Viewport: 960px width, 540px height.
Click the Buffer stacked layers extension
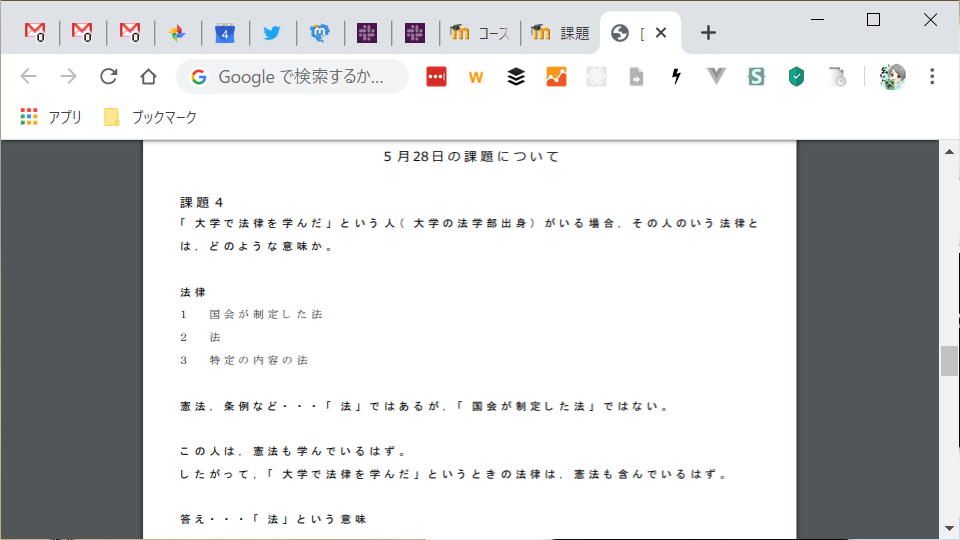coord(516,77)
